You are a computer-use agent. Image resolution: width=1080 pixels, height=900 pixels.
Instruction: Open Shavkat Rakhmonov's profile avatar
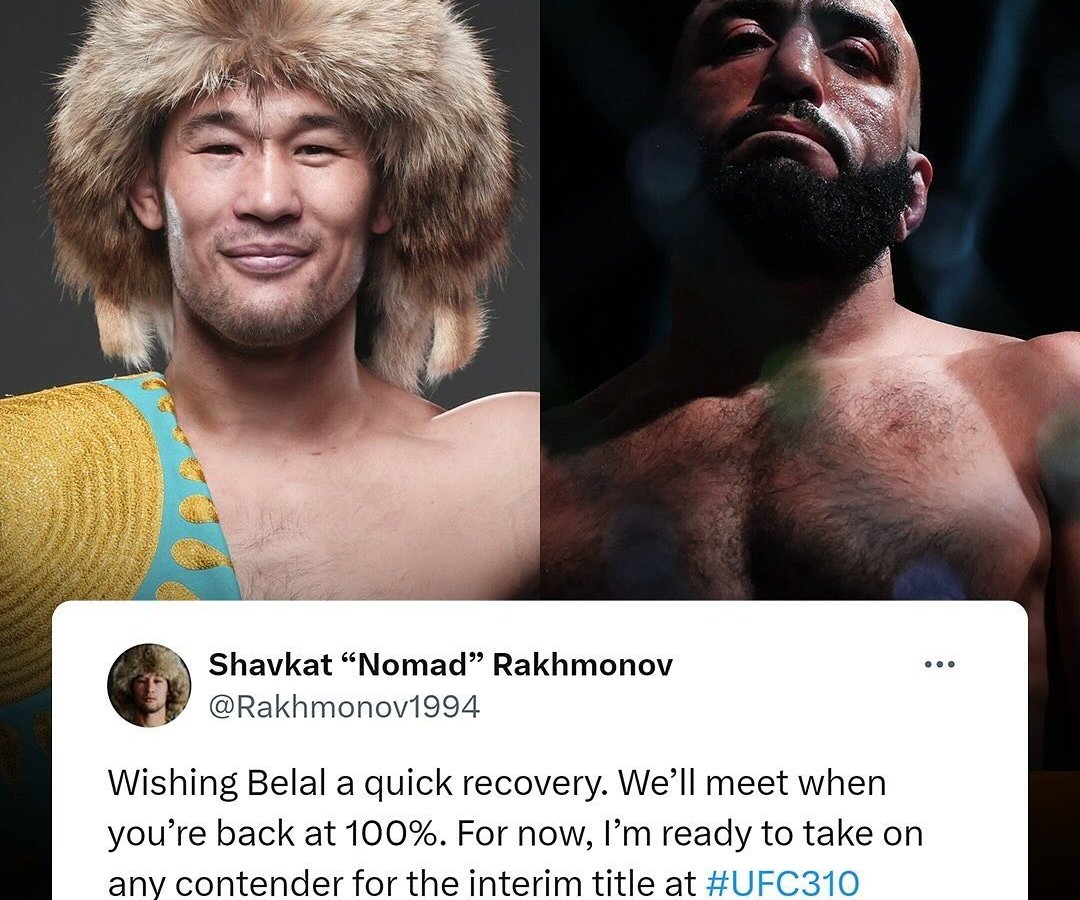click(x=149, y=685)
